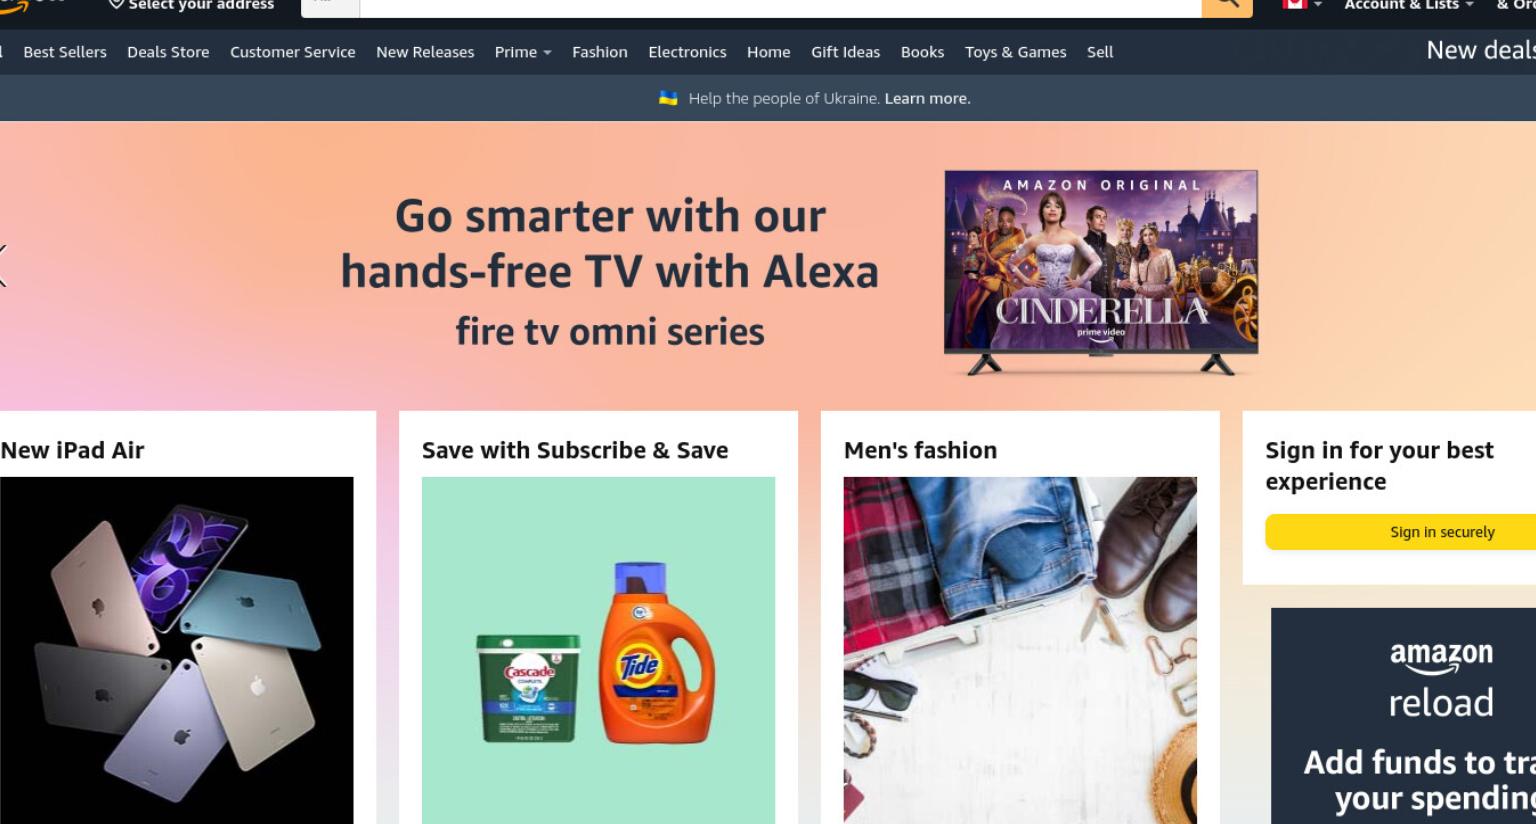Click into the main search input field
Screen dimensions: 1536x824
tap(780, 5)
